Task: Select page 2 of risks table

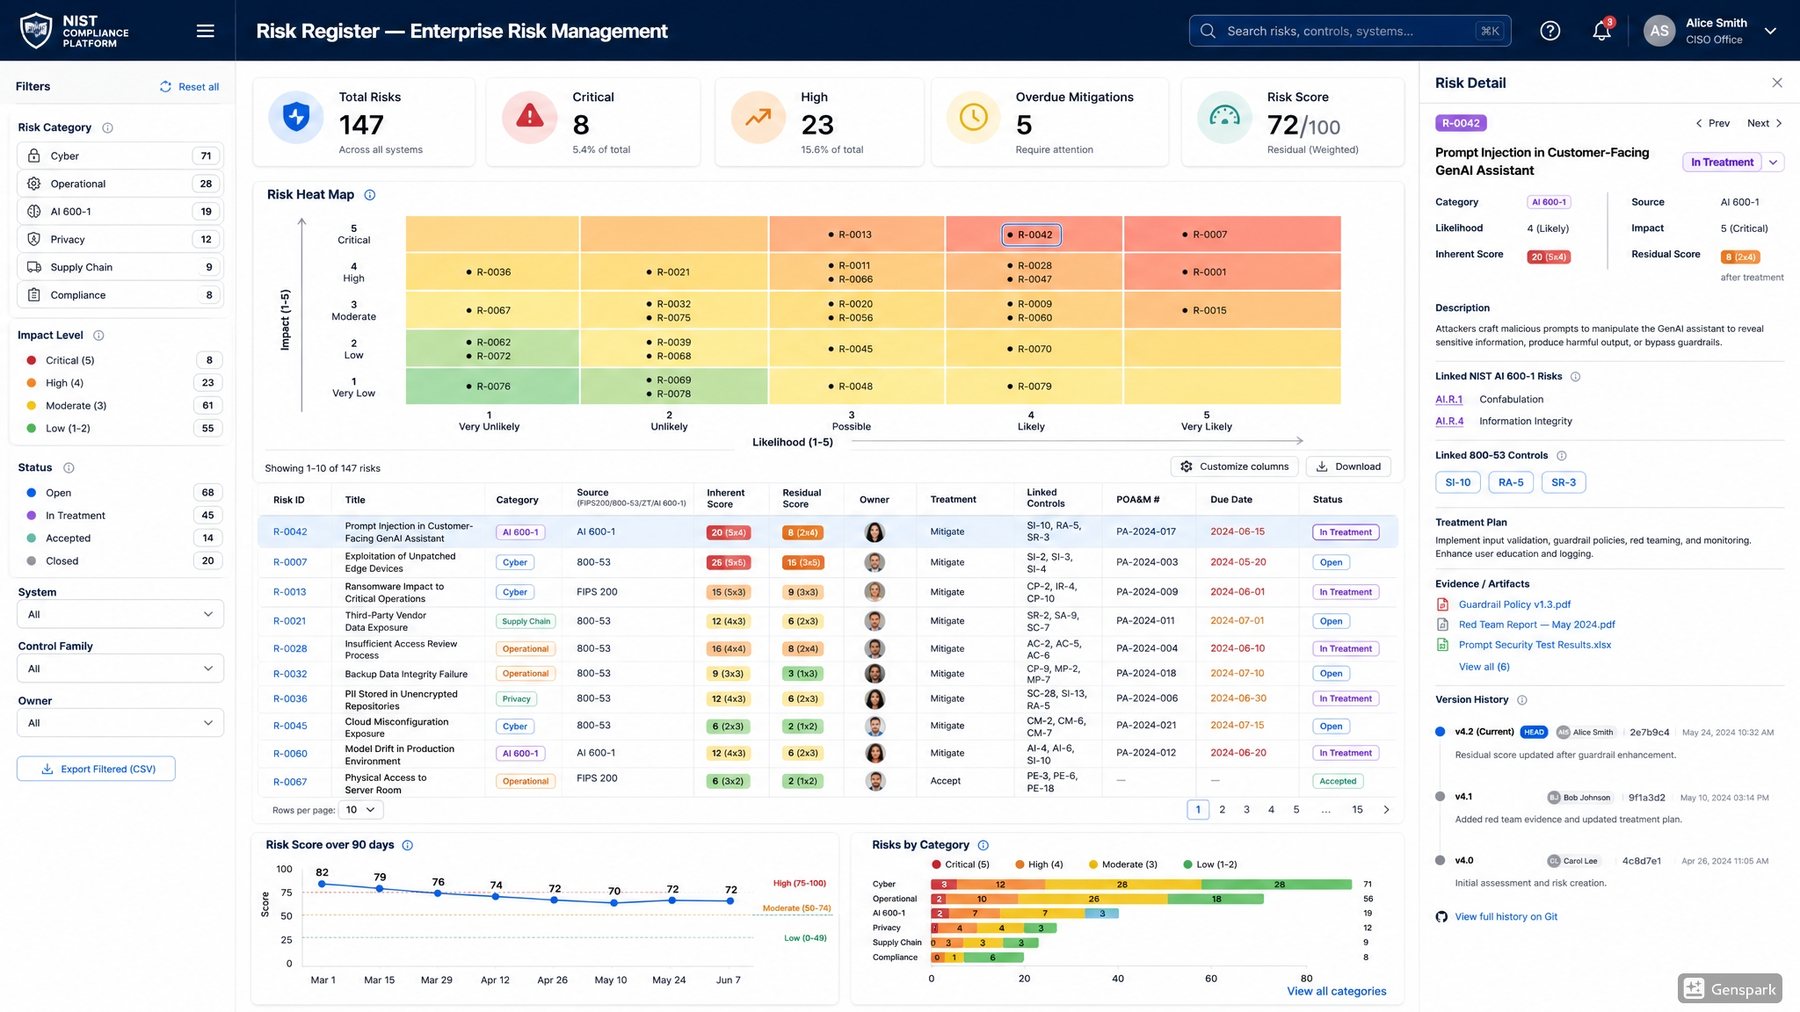Action: [x=1222, y=810]
